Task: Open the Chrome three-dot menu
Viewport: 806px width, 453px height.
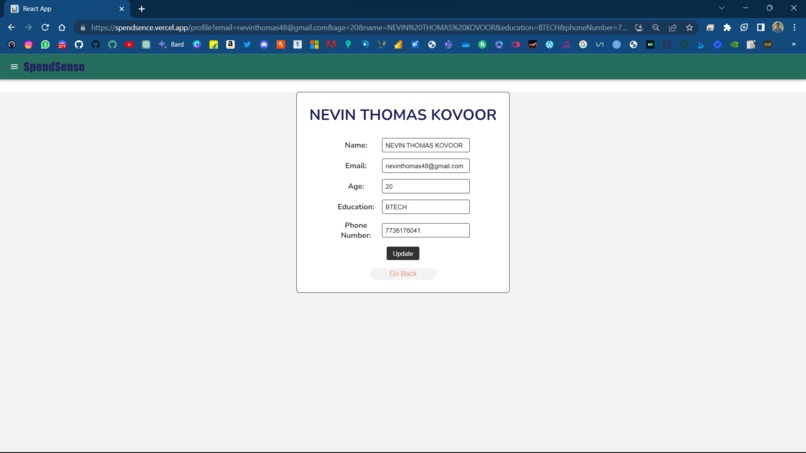Action: [x=794, y=27]
